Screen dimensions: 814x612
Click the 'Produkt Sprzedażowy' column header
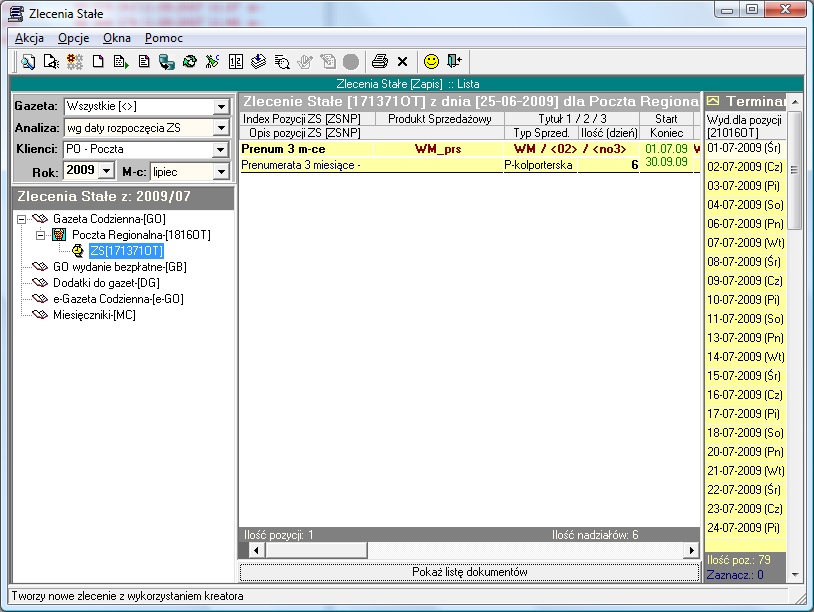point(440,119)
